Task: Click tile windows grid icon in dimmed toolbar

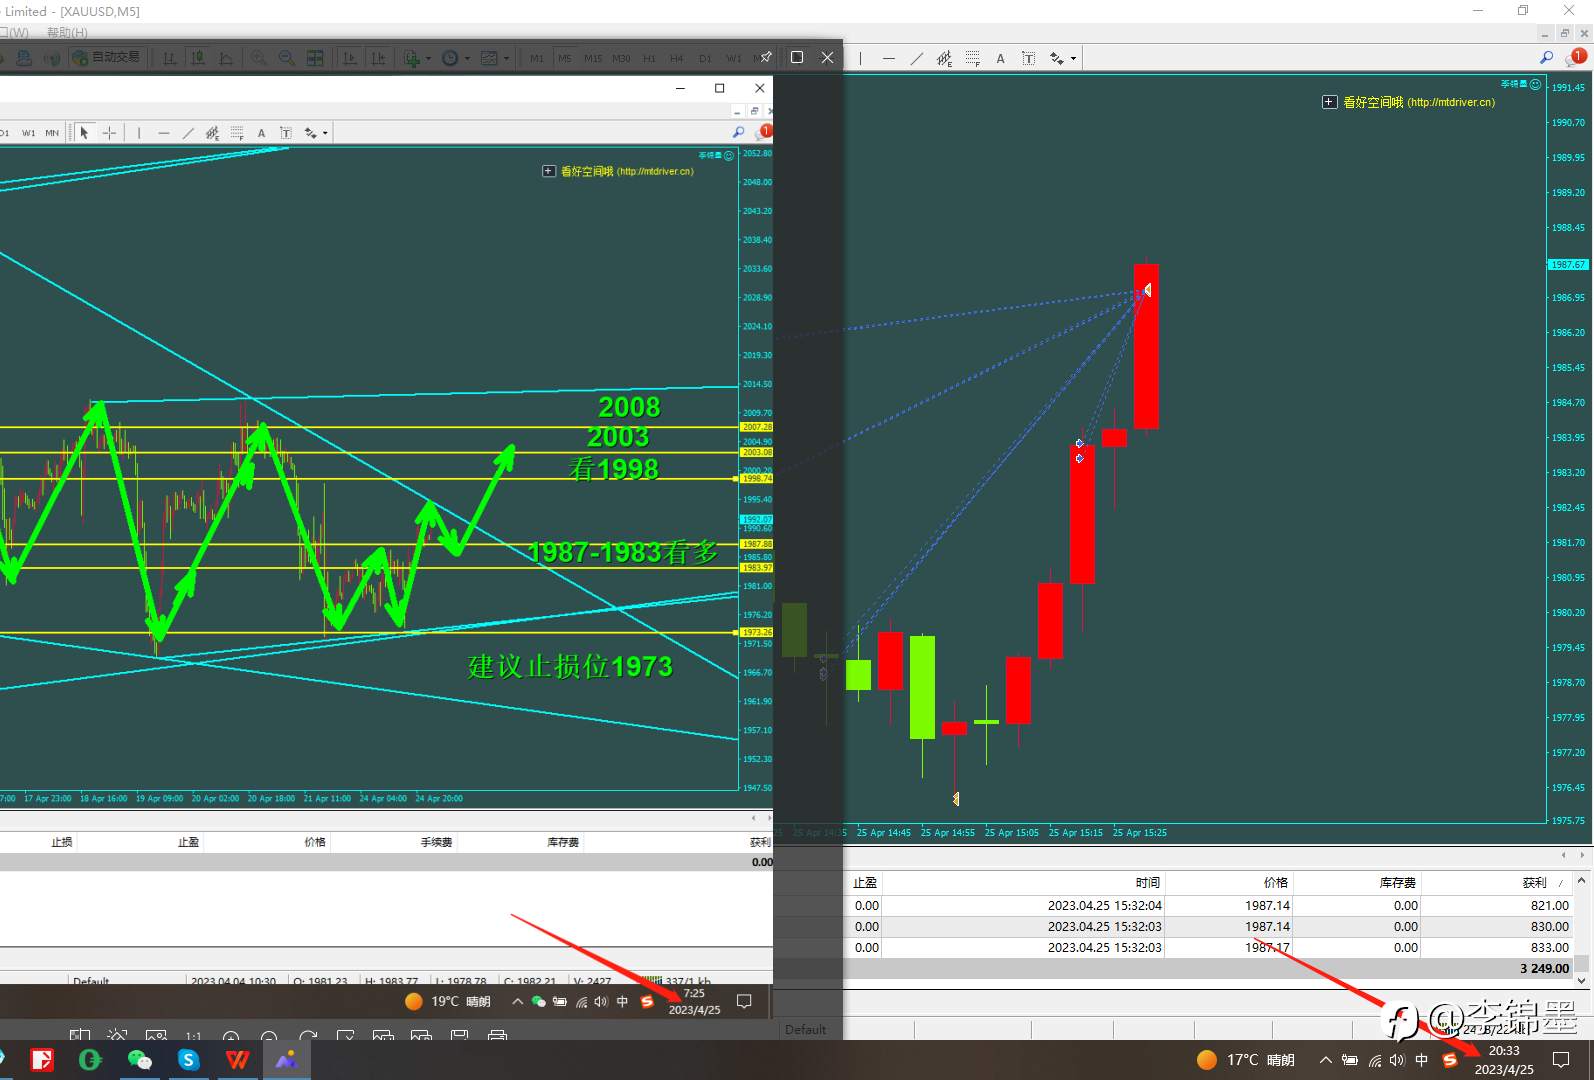Action: 314,58
